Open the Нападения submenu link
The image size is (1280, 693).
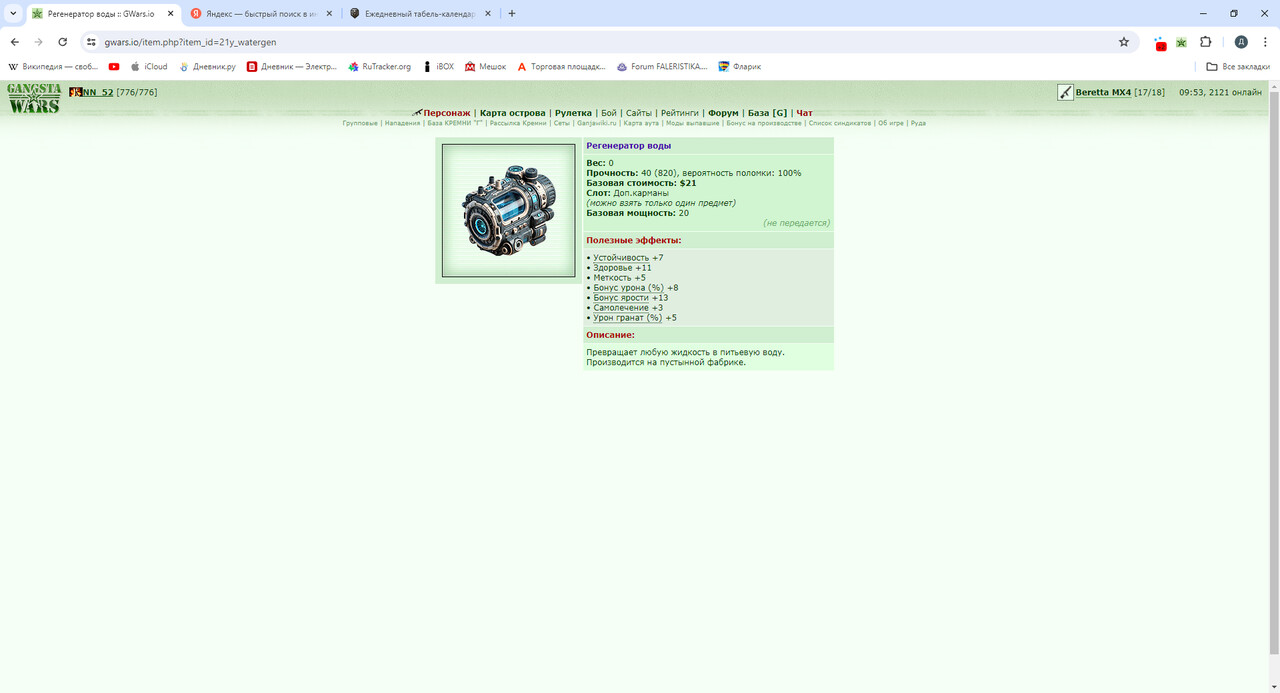[402, 123]
